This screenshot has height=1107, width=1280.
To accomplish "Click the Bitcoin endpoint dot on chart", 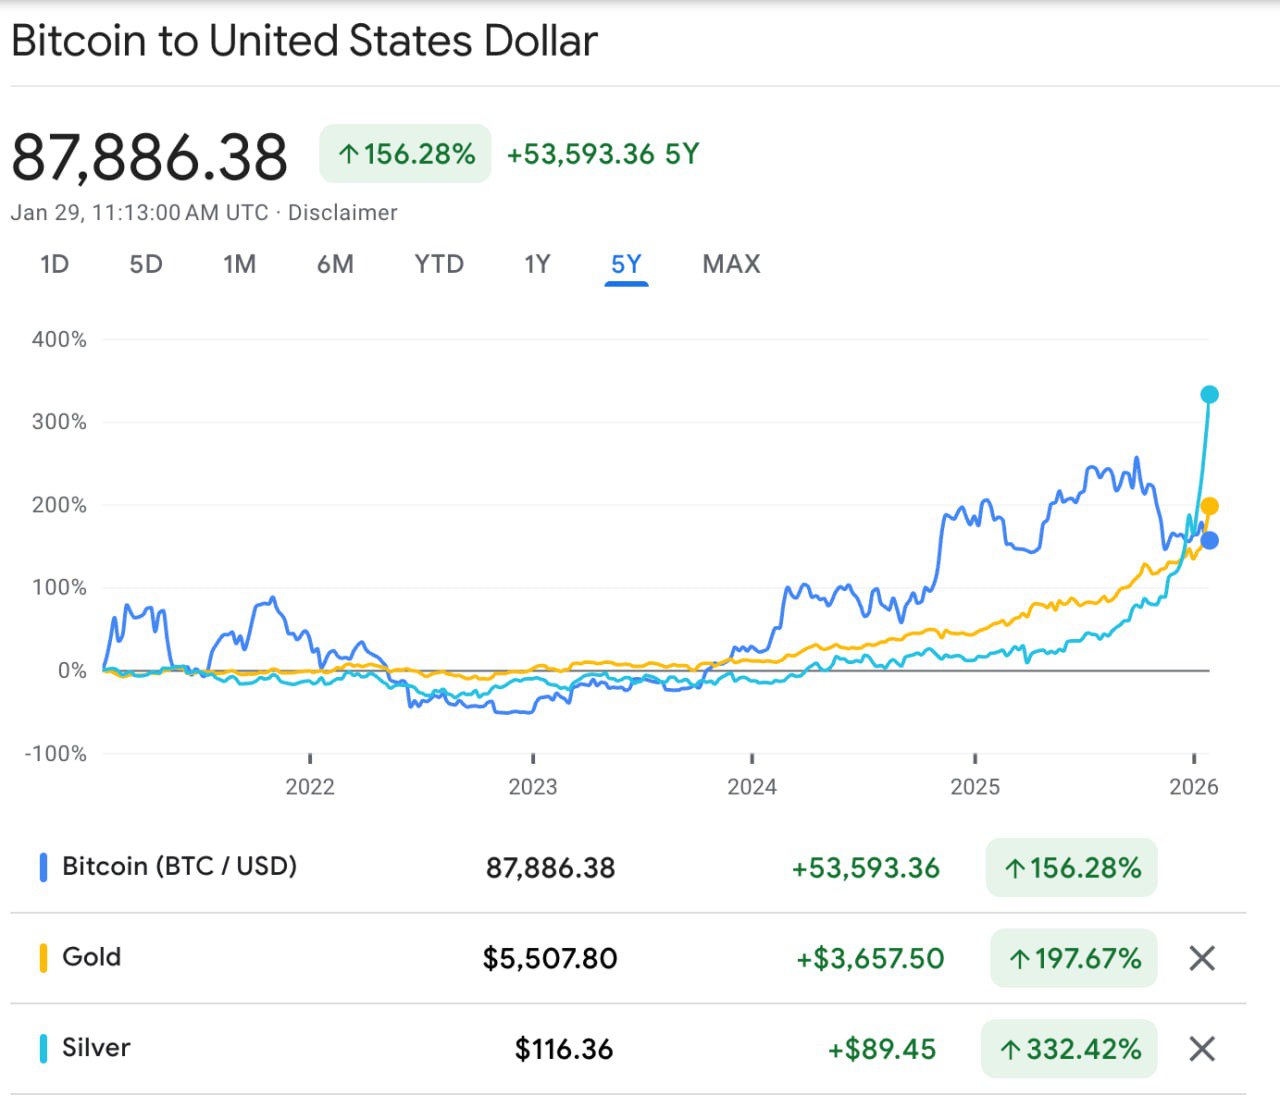I will point(1209,541).
